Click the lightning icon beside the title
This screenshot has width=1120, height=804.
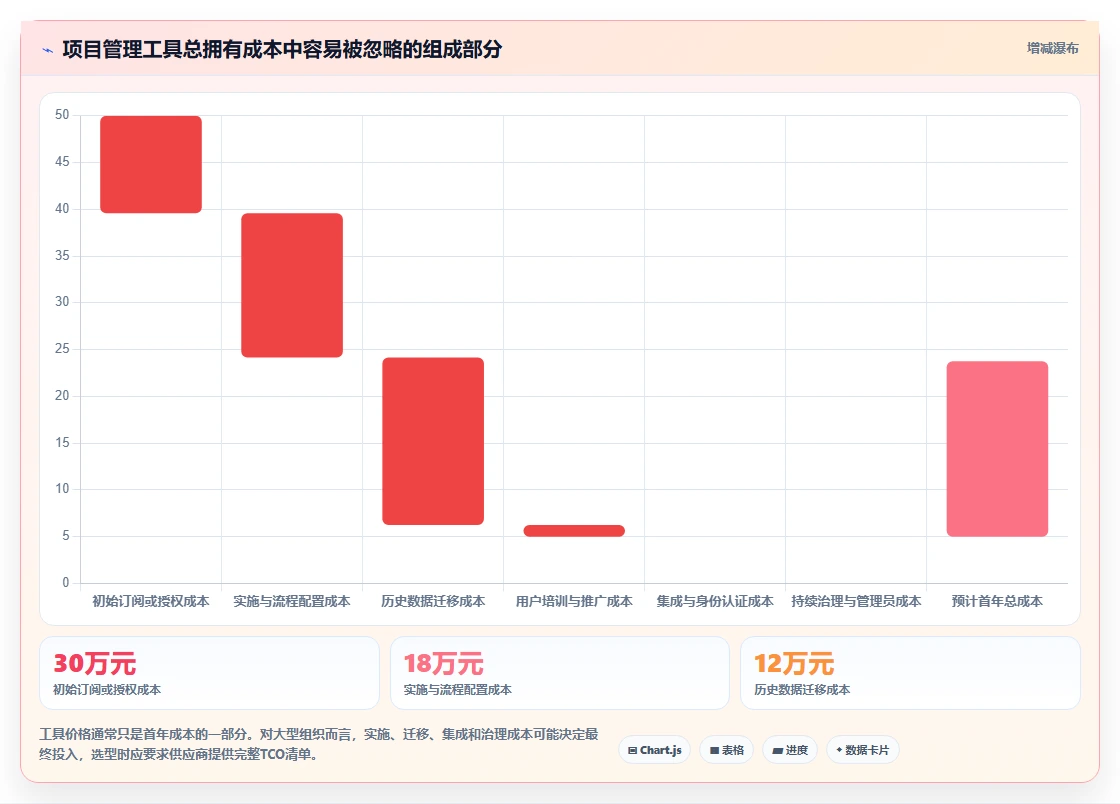(x=48, y=50)
